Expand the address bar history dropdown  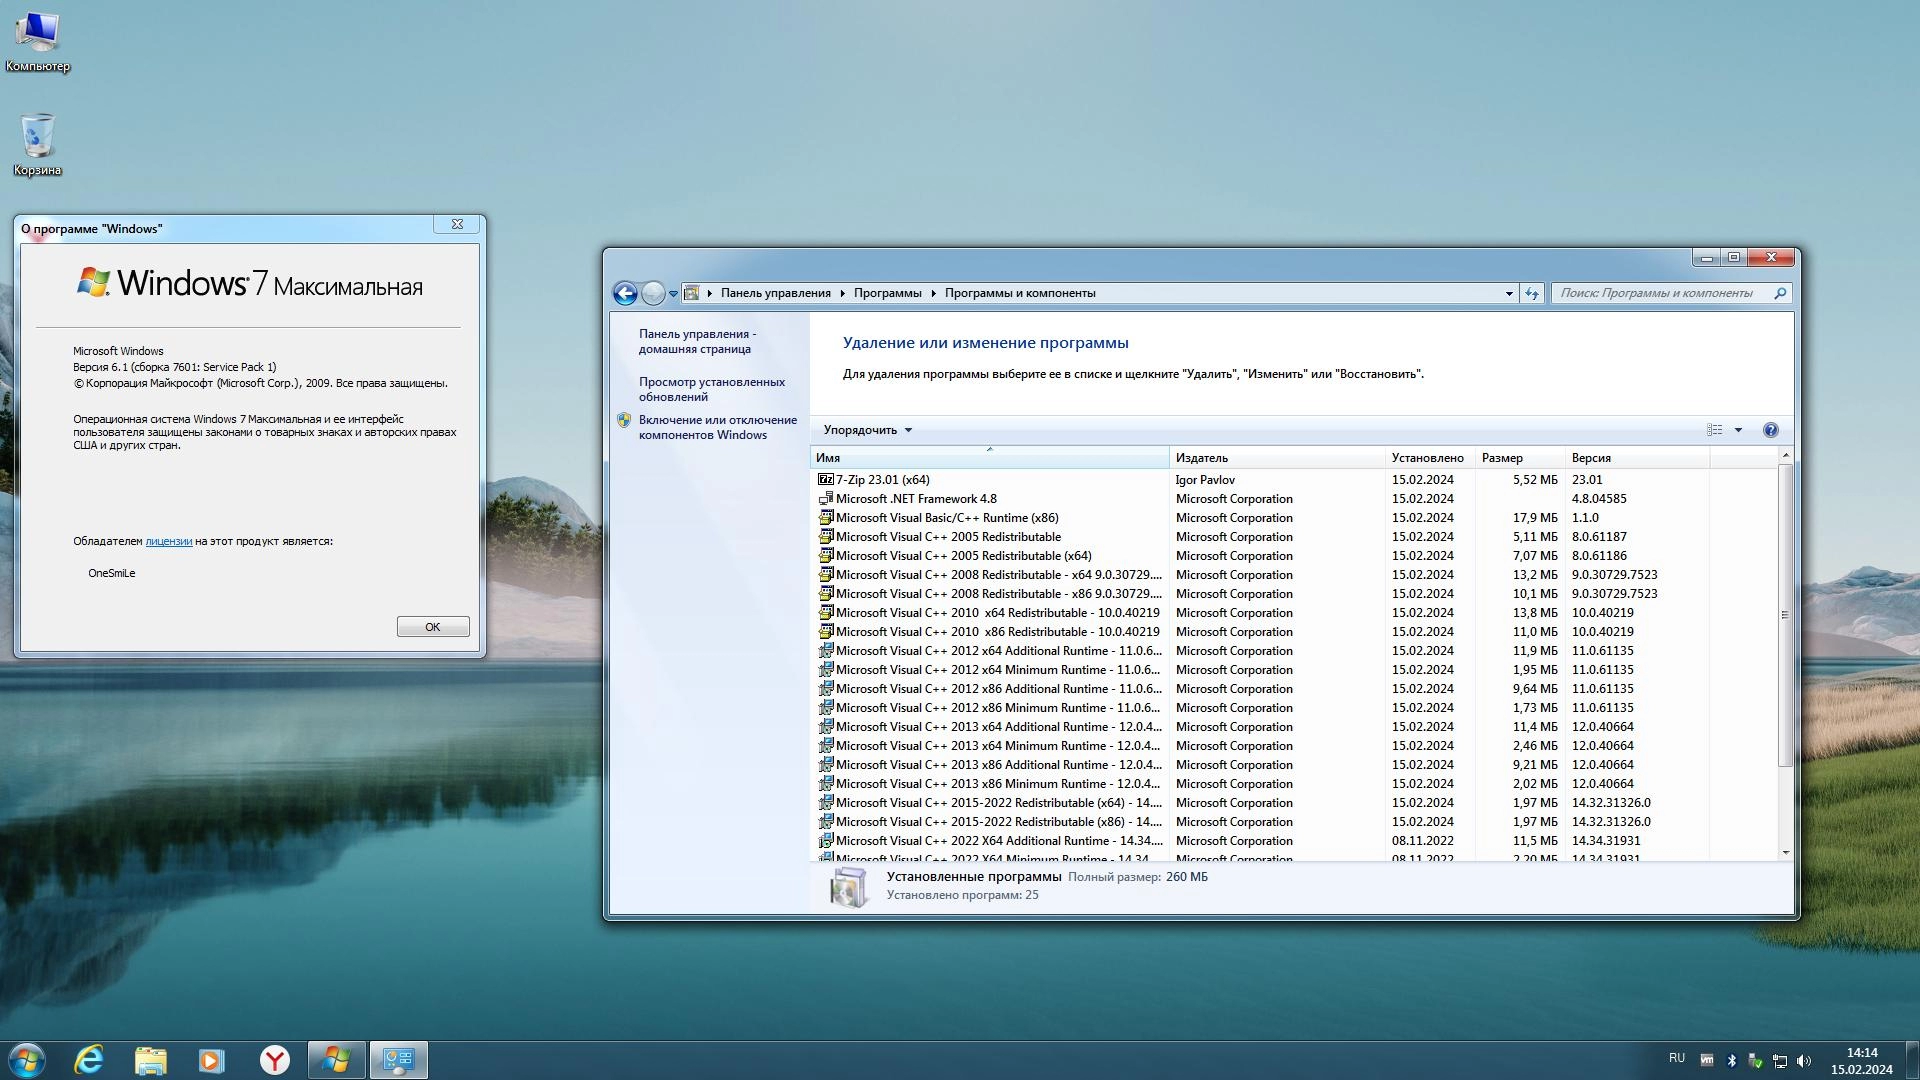1509,293
